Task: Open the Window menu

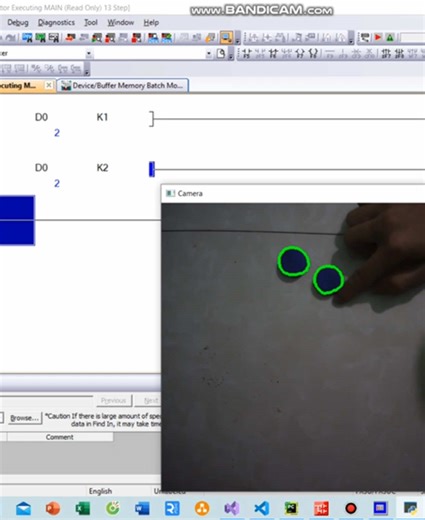Action: 120,23
